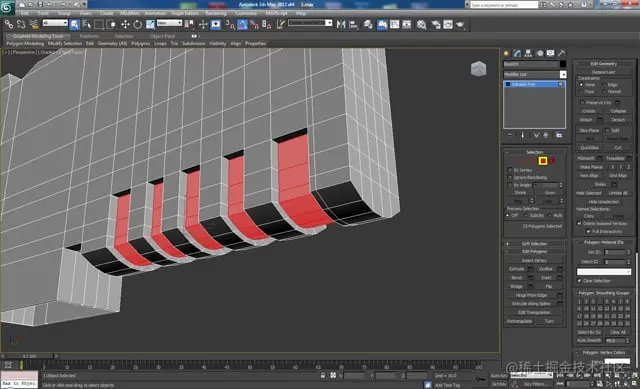
Task: Open the reference coordinate system dropdown
Action: pyautogui.click(x=169, y=23)
